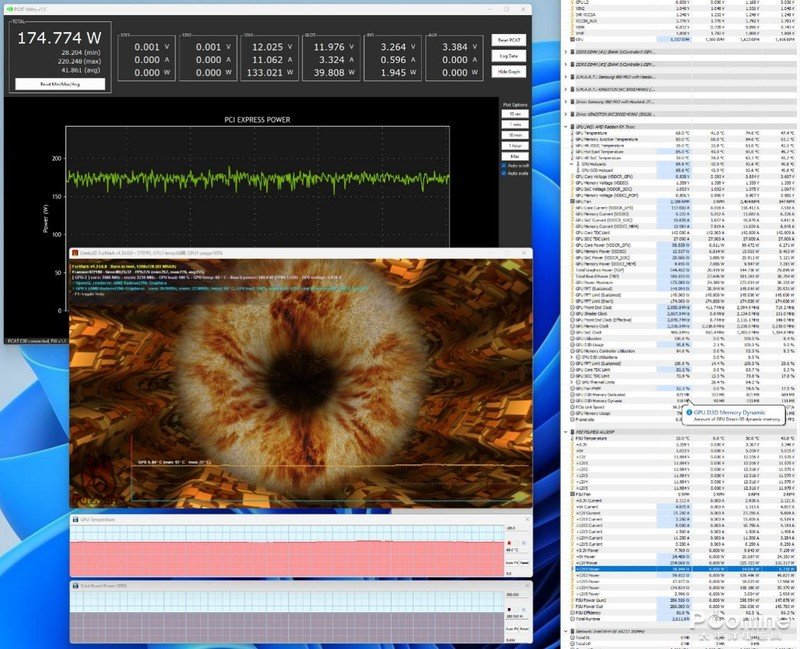
Task: Click the Reset PCAT button
Action: click(507, 39)
